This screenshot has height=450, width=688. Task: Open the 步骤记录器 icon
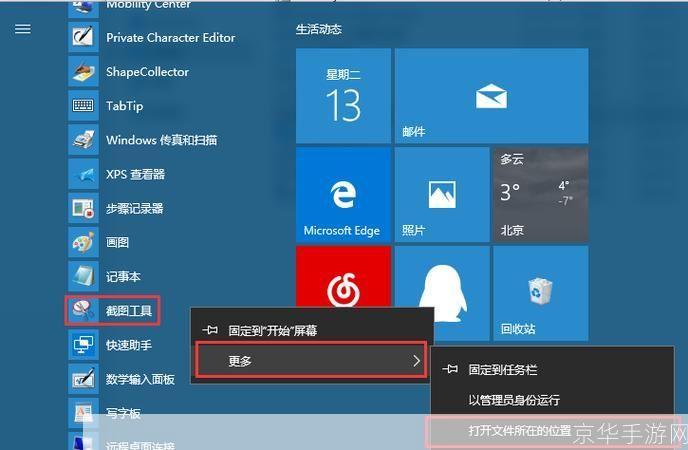(x=83, y=208)
